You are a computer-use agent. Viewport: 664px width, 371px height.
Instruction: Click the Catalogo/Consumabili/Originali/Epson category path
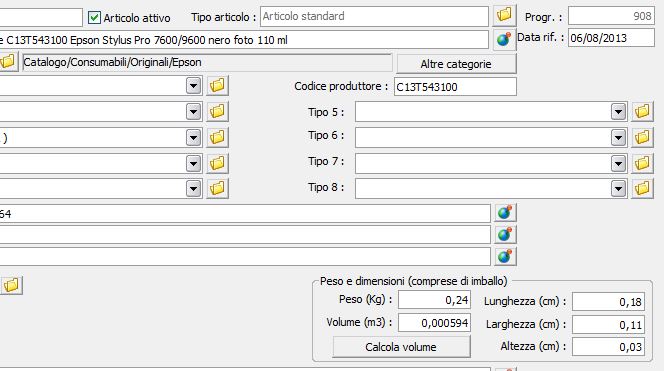coord(208,62)
